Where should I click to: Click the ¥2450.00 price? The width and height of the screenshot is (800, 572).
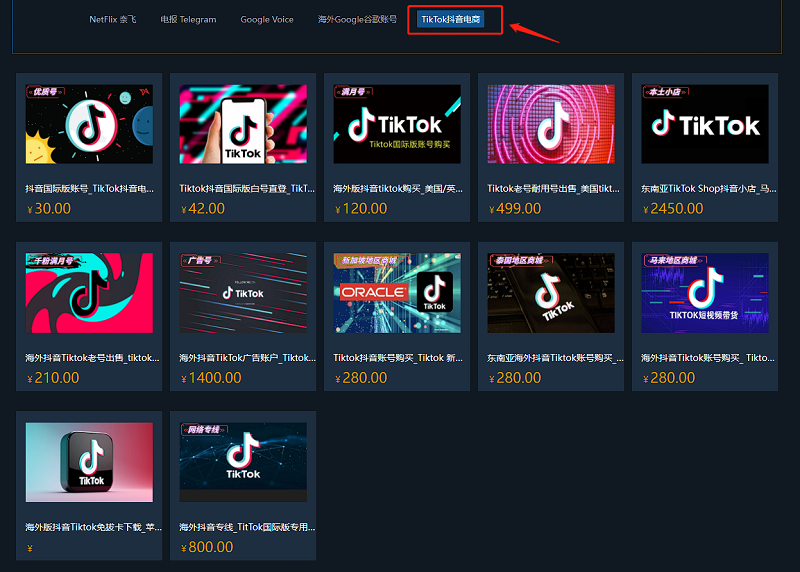[x=673, y=209]
